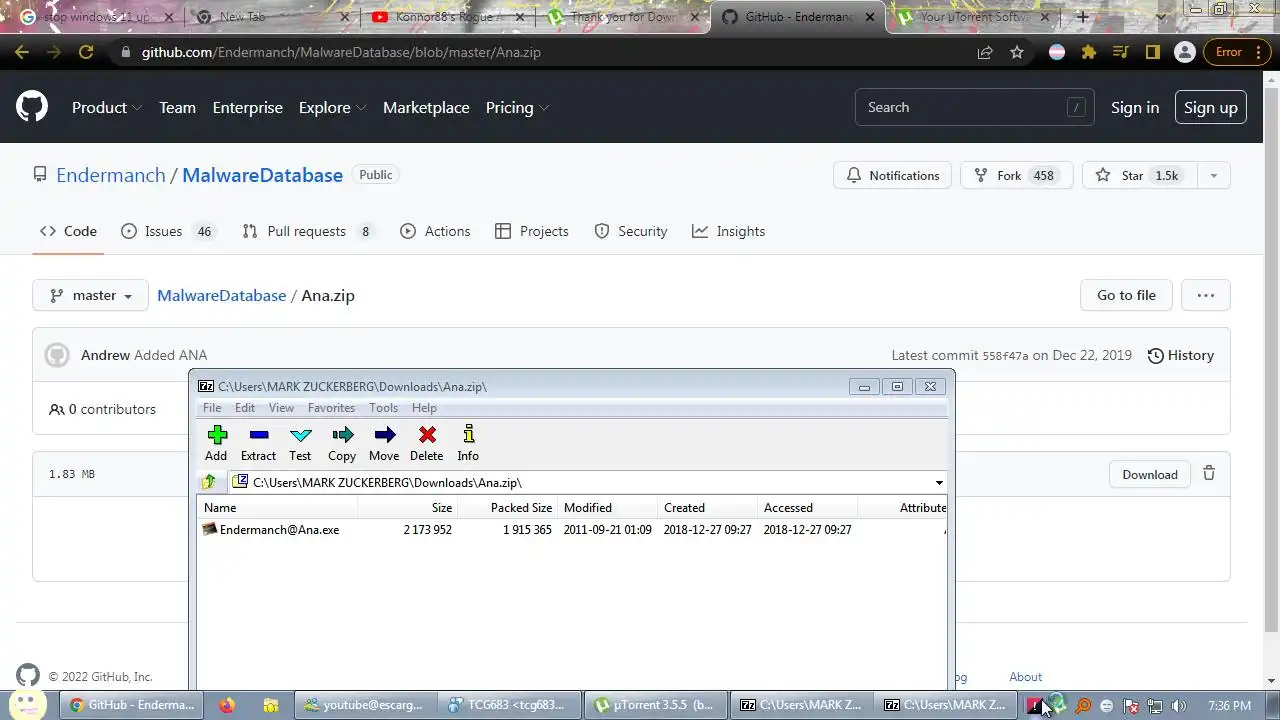Share this page via the address bar icon
Image resolution: width=1280 pixels, height=720 pixels.
click(985, 52)
